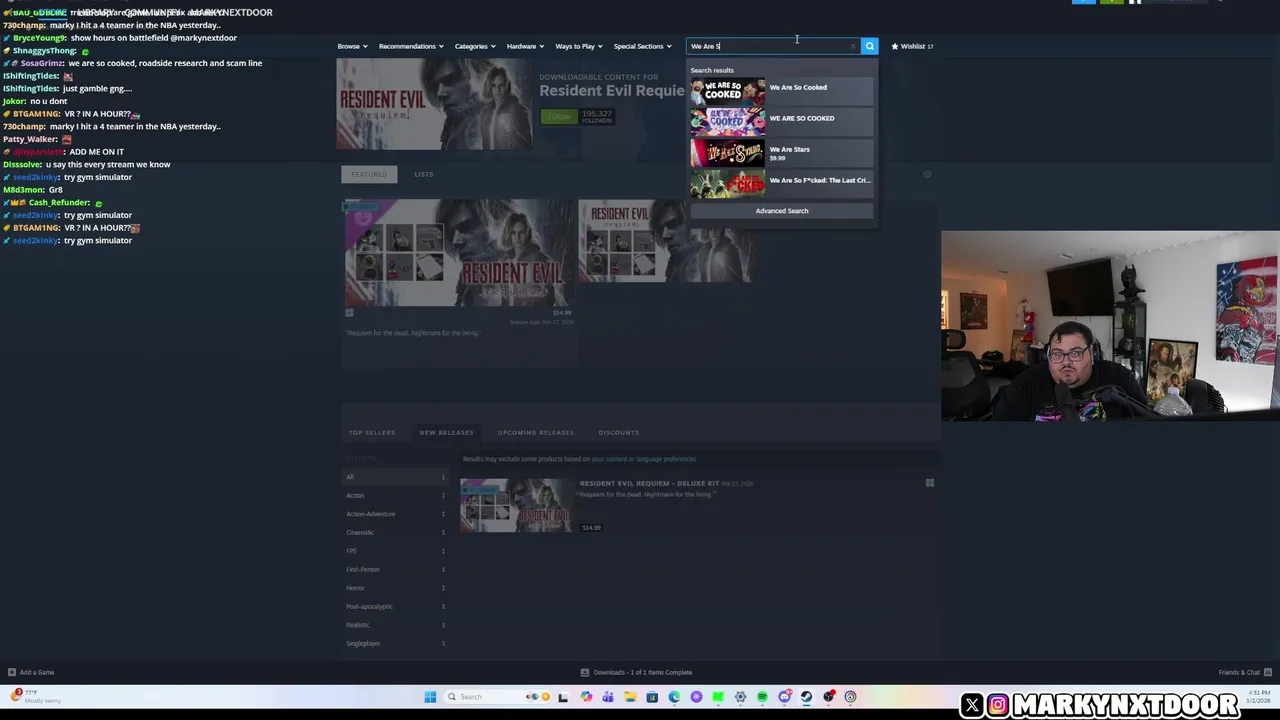Filter by the Action-Adventure tag
The width and height of the screenshot is (1280, 720).
point(395,514)
